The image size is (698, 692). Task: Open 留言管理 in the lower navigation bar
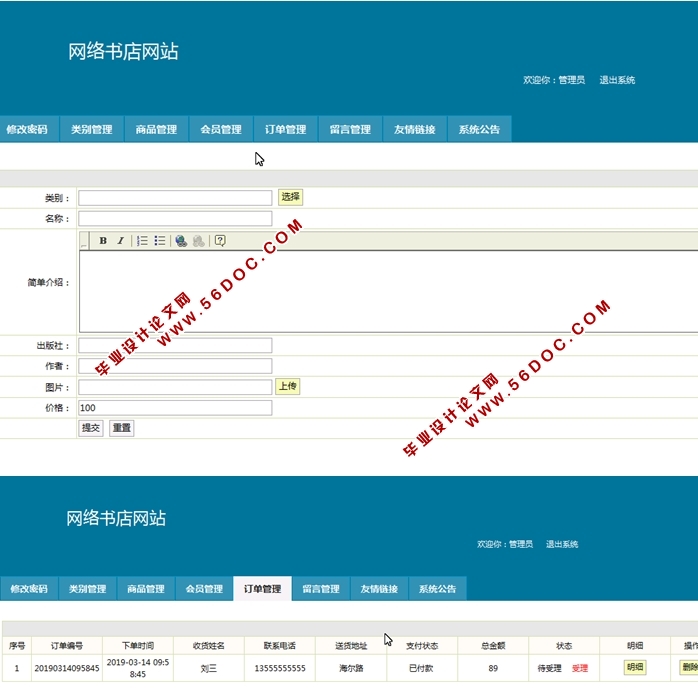[321, 589]
